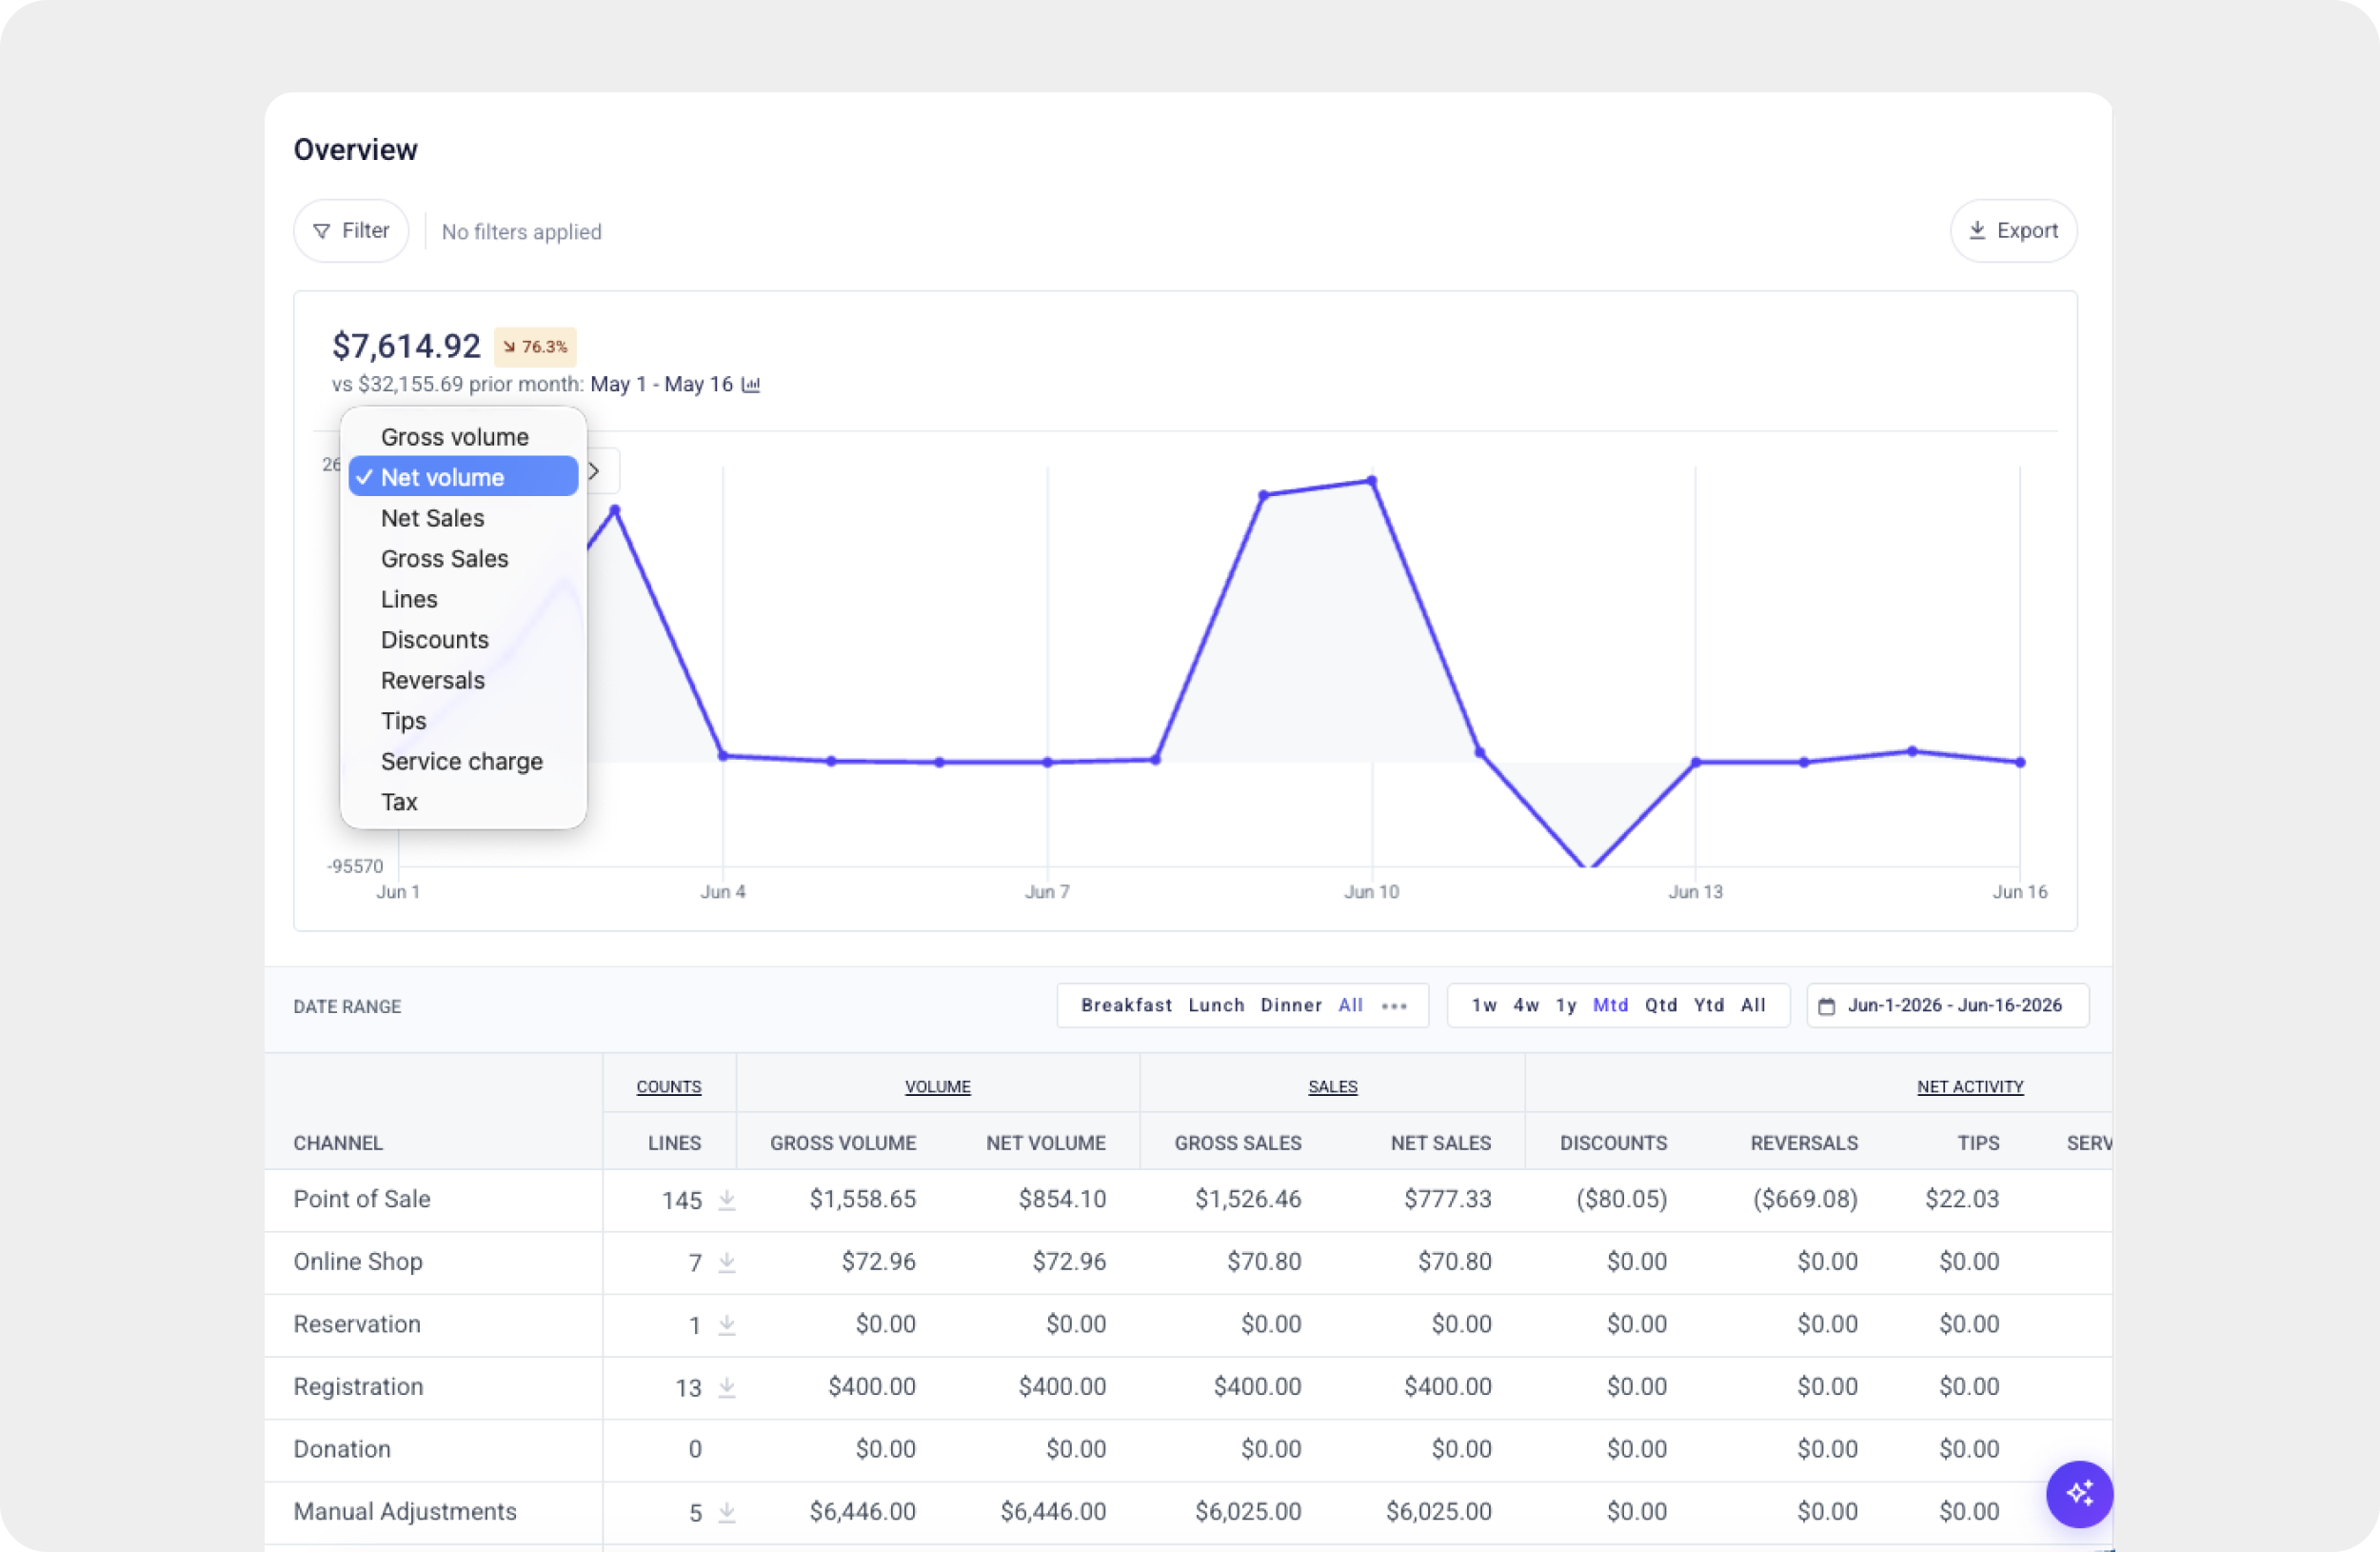Click the NET VOLUME column header

click(1046, 1143)
